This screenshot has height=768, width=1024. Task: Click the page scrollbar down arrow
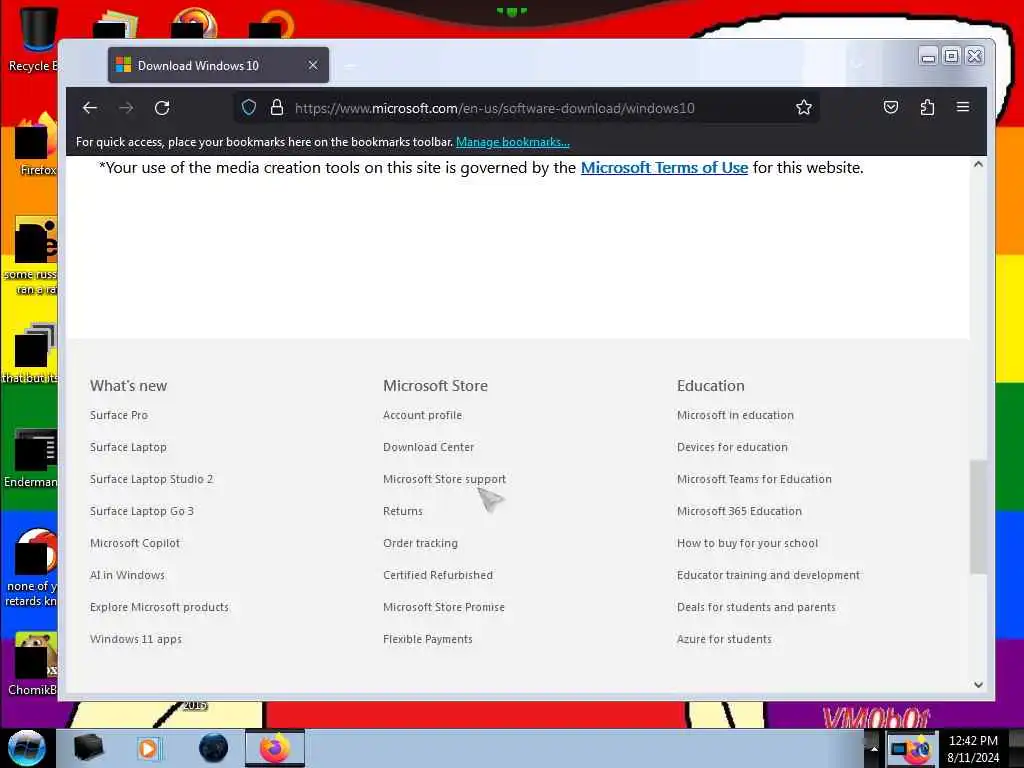point(978,684)
